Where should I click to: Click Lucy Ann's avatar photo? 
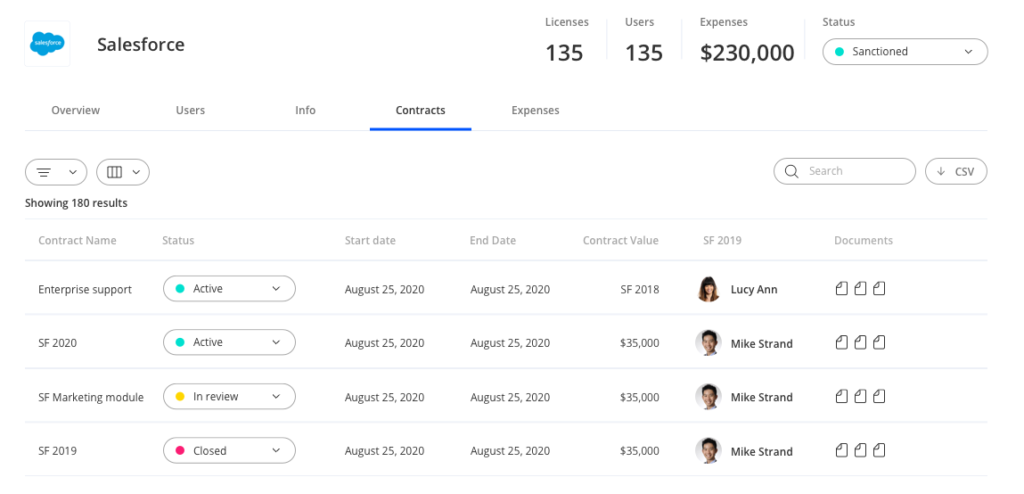pos(708,289)
